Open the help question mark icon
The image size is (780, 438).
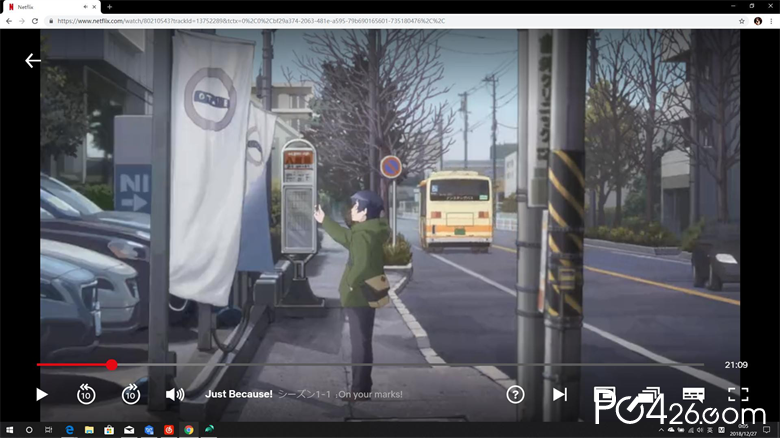point(515,395)
